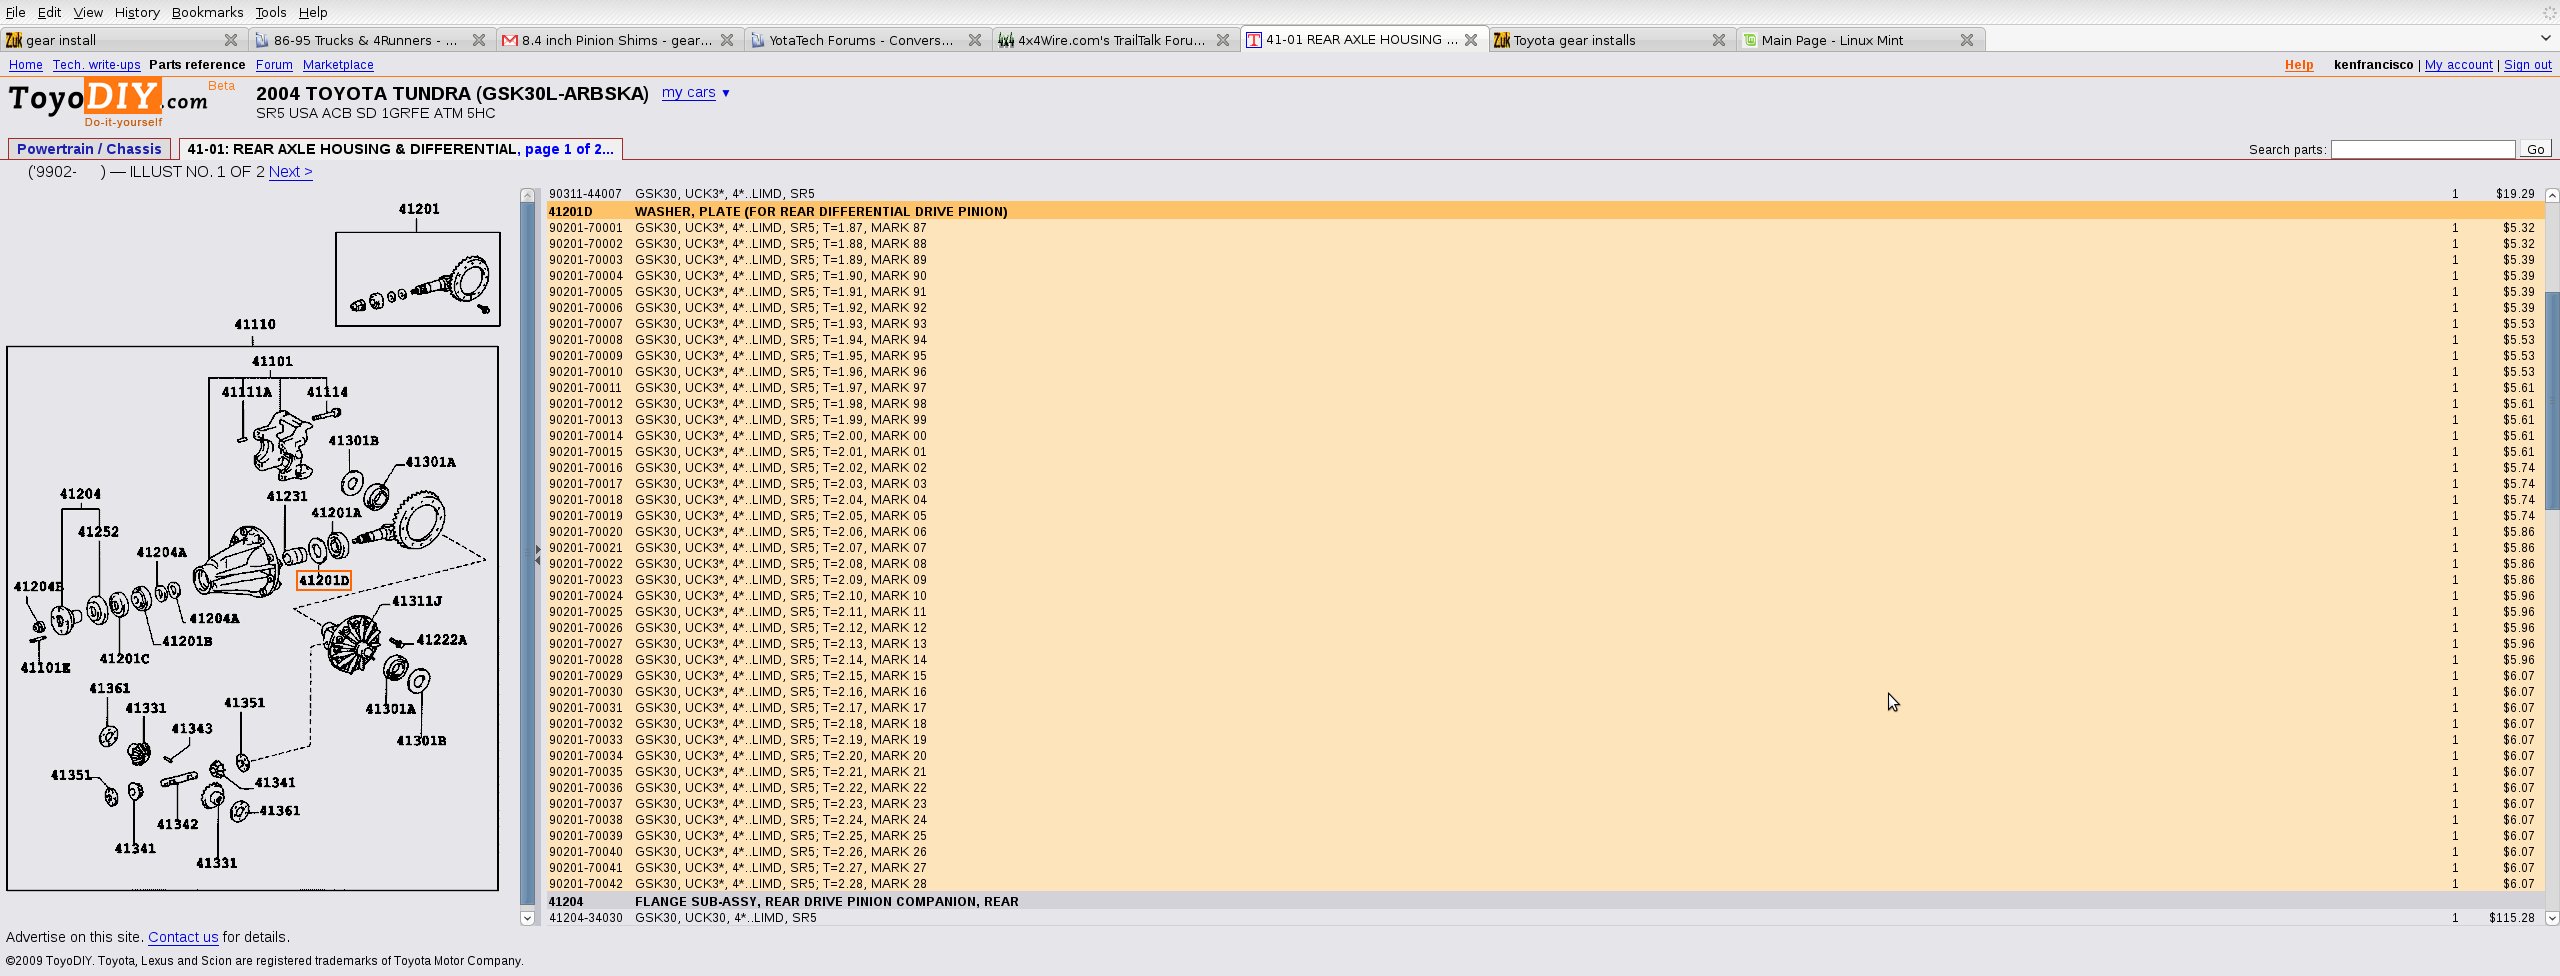Open Tech. write-ups link
Screen dimensions: 2560x976
point(97,65)
